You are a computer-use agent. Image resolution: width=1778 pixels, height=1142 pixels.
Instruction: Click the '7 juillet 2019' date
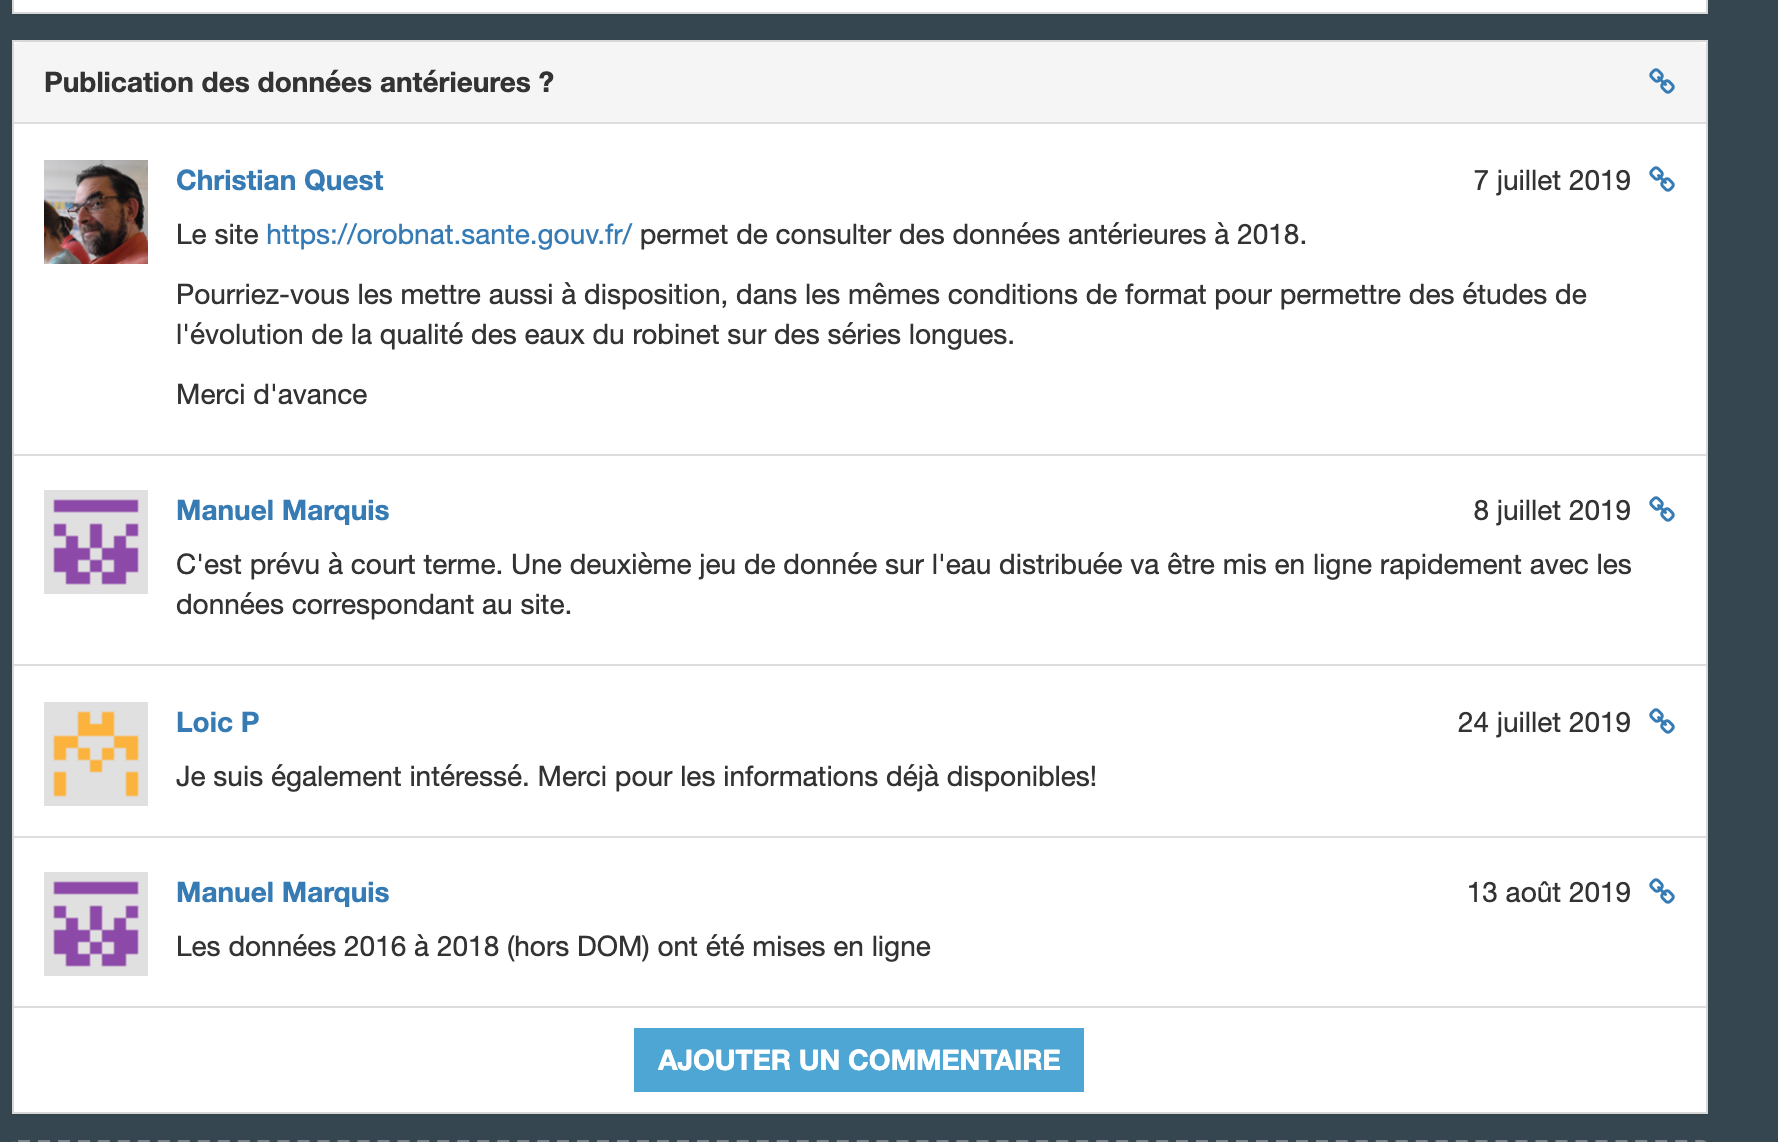[x=1551, y=180]
